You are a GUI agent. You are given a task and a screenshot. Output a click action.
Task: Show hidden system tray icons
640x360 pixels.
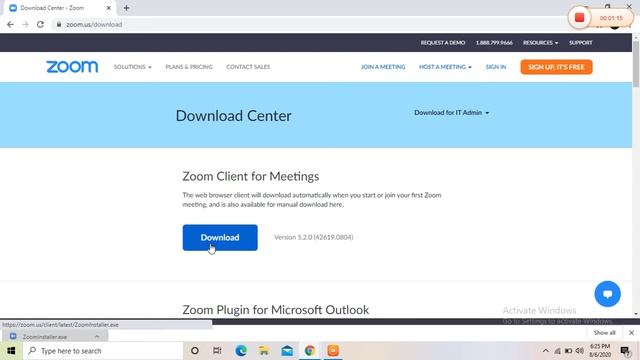pyautogui.click(x=546, y=351)
